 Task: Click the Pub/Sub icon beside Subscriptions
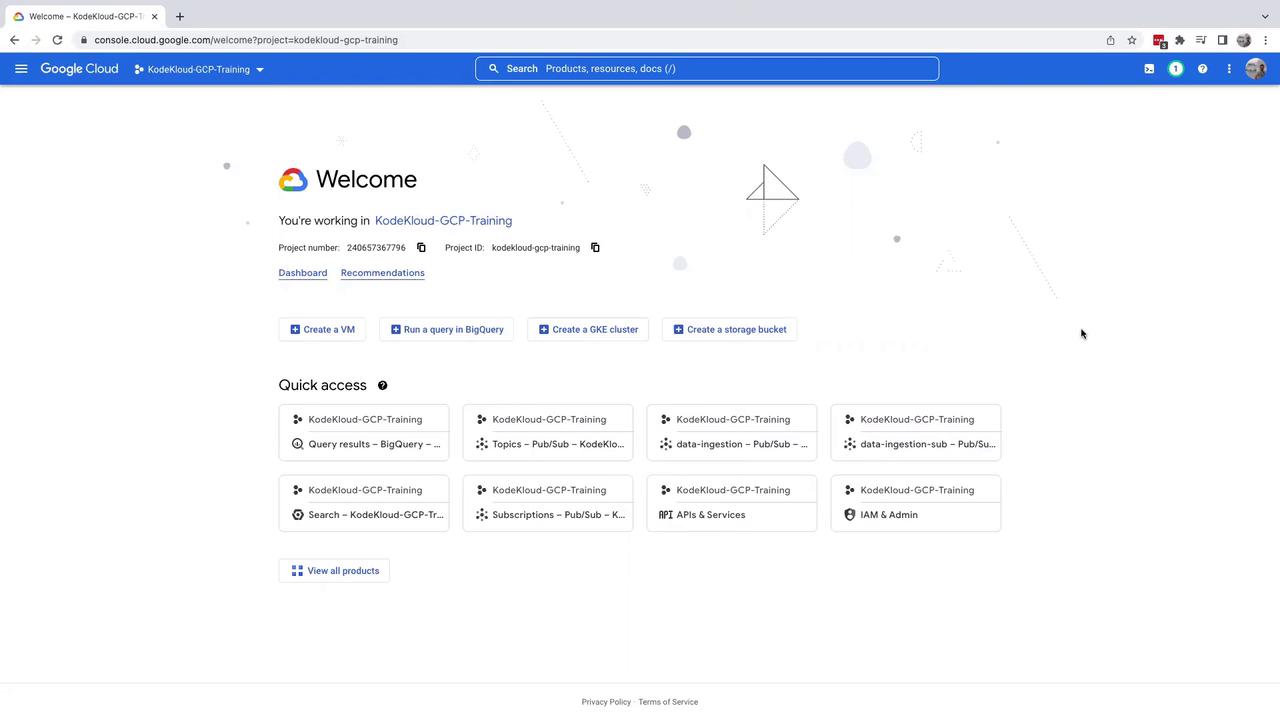tap(482, 515)
